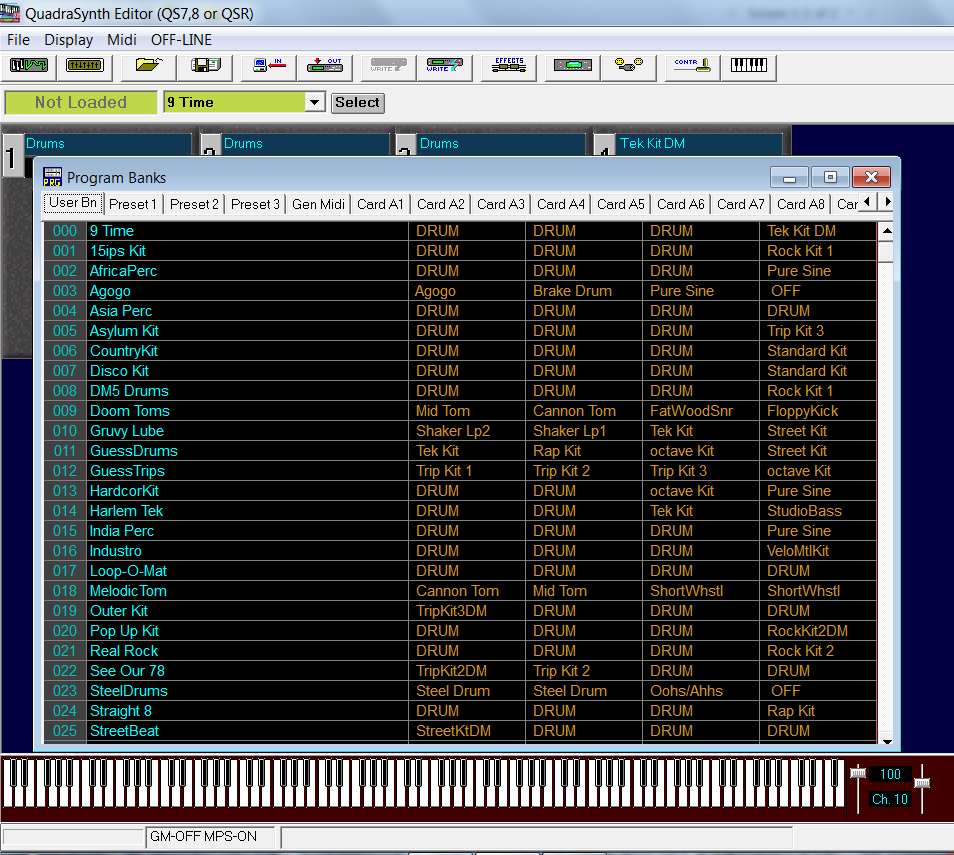Open the Display menu
The width and height of the screenshot is (954, 855).
coord(68,40)
